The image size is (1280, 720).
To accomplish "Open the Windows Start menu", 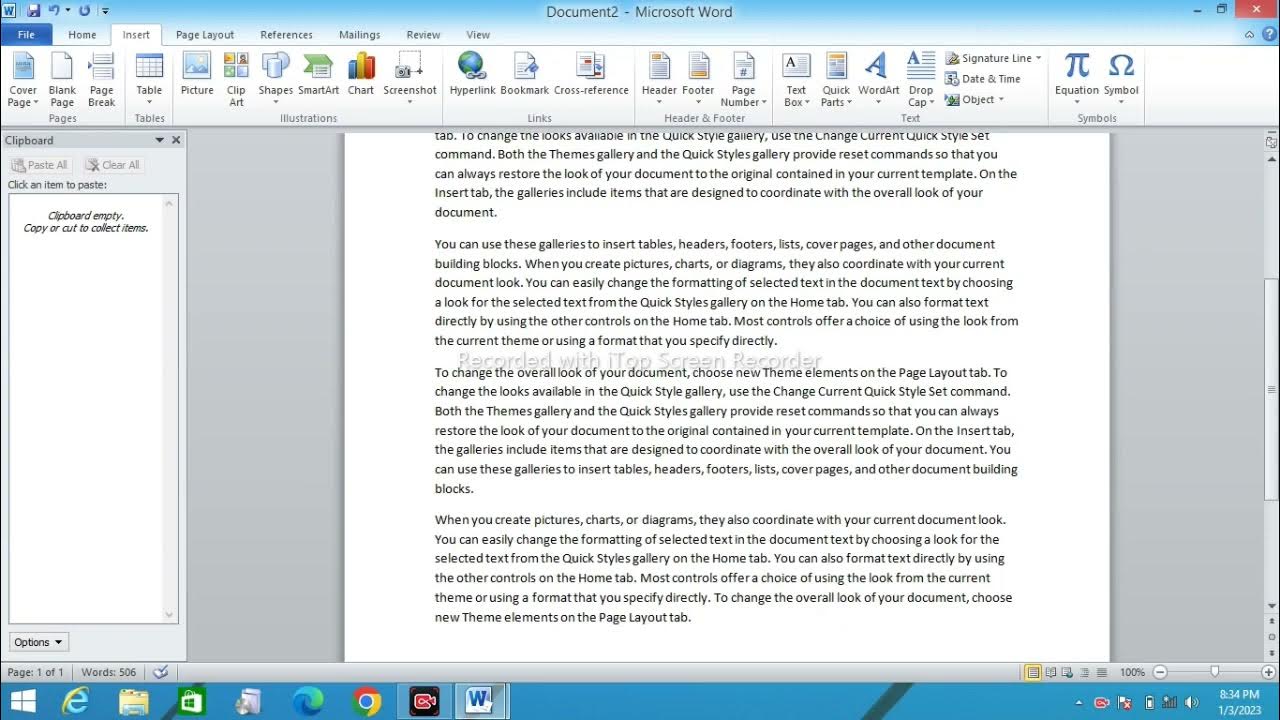I will pyautogui.click(x=22, y=701).
